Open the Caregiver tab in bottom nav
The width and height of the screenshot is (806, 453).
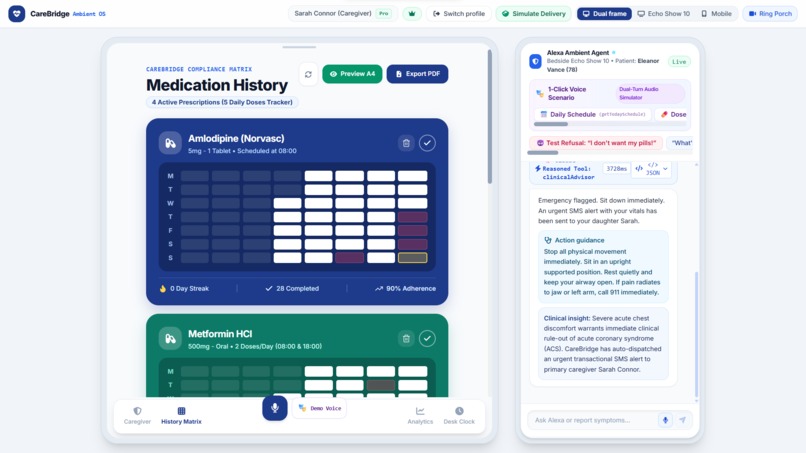137,415
